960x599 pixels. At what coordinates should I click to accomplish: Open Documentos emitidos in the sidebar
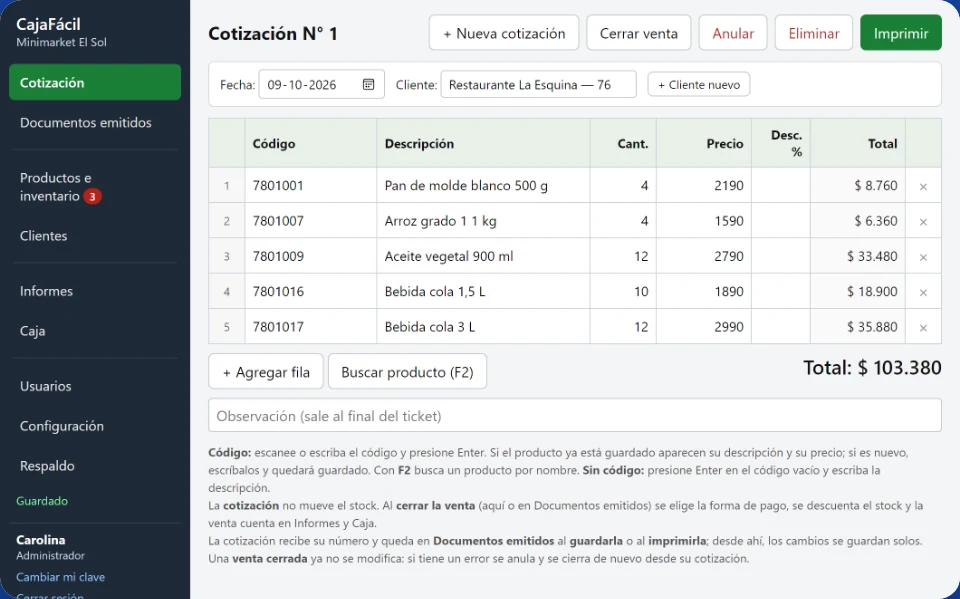click(95, 122)
